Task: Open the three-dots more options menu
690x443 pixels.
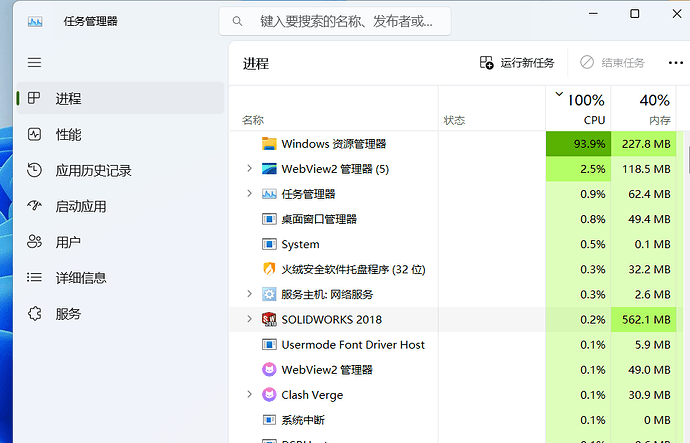Action: click(675, 63)
